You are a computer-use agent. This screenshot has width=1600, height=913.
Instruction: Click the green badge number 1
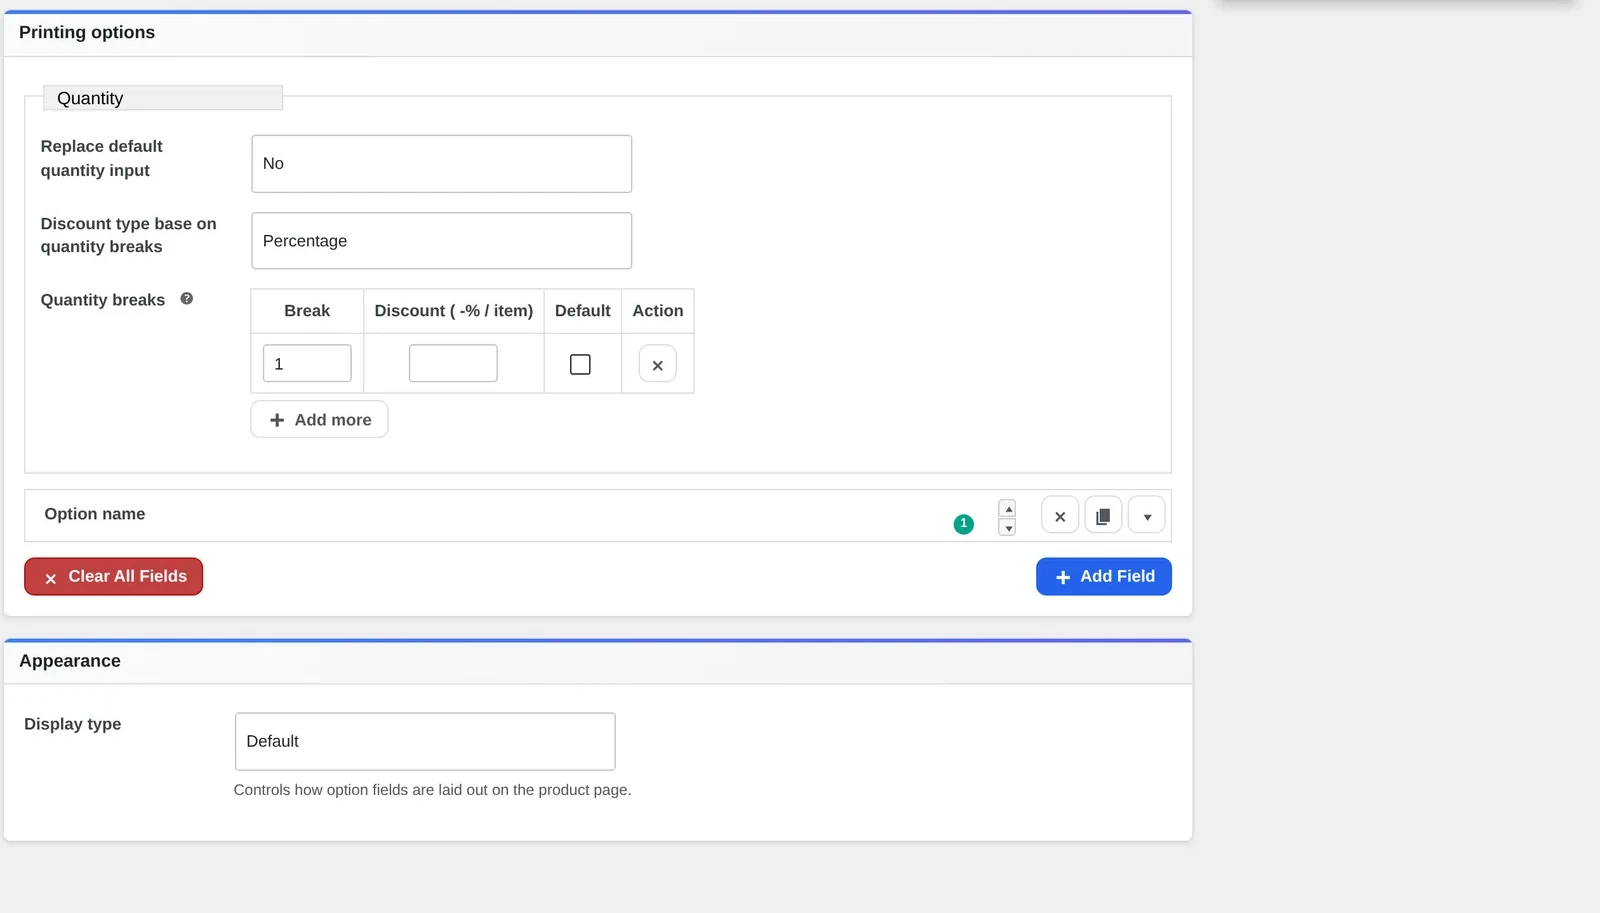click(x=964, y=524)
